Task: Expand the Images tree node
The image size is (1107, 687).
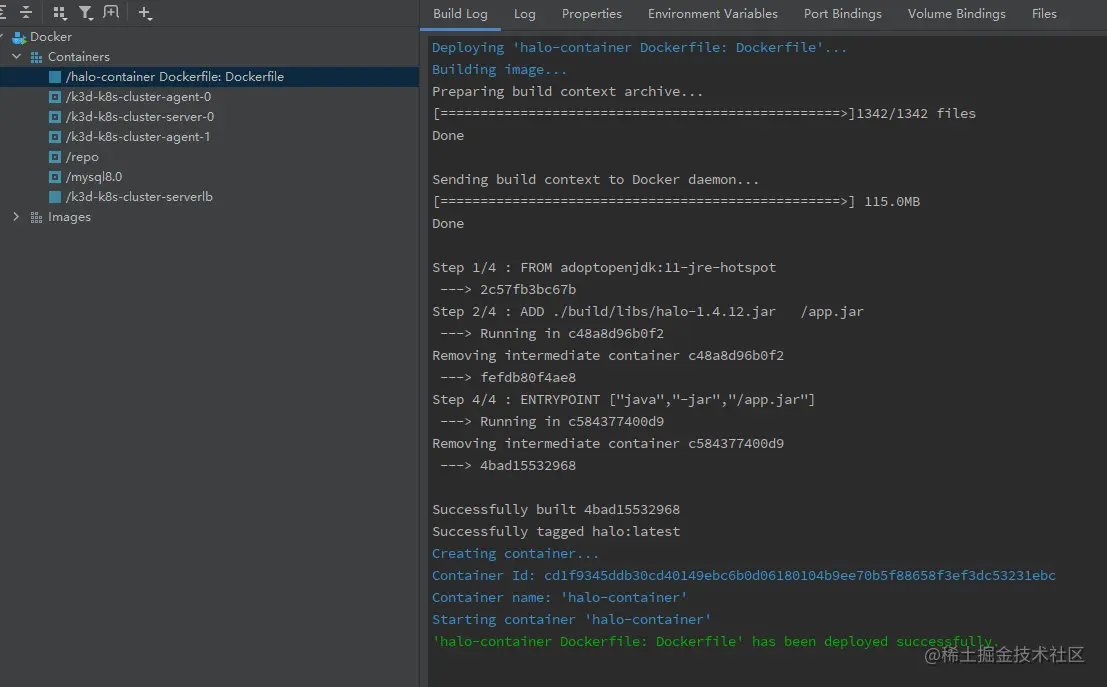Action: (16, 217)
